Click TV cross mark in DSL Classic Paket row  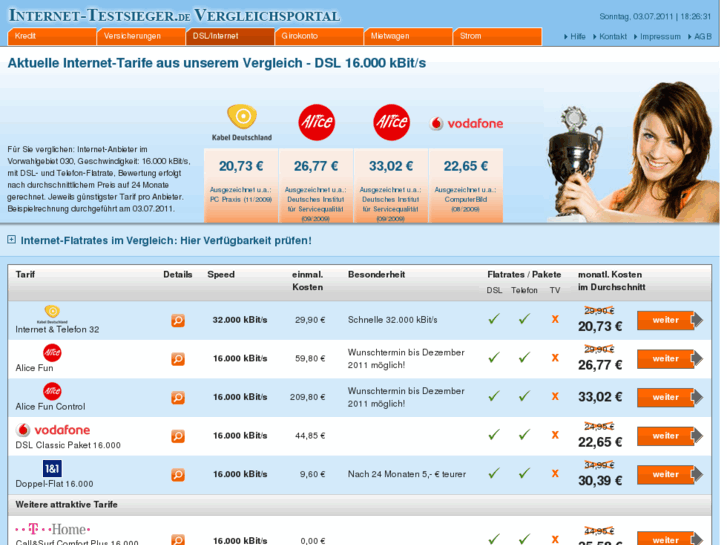pyautogui.click(x=555, y=435)
